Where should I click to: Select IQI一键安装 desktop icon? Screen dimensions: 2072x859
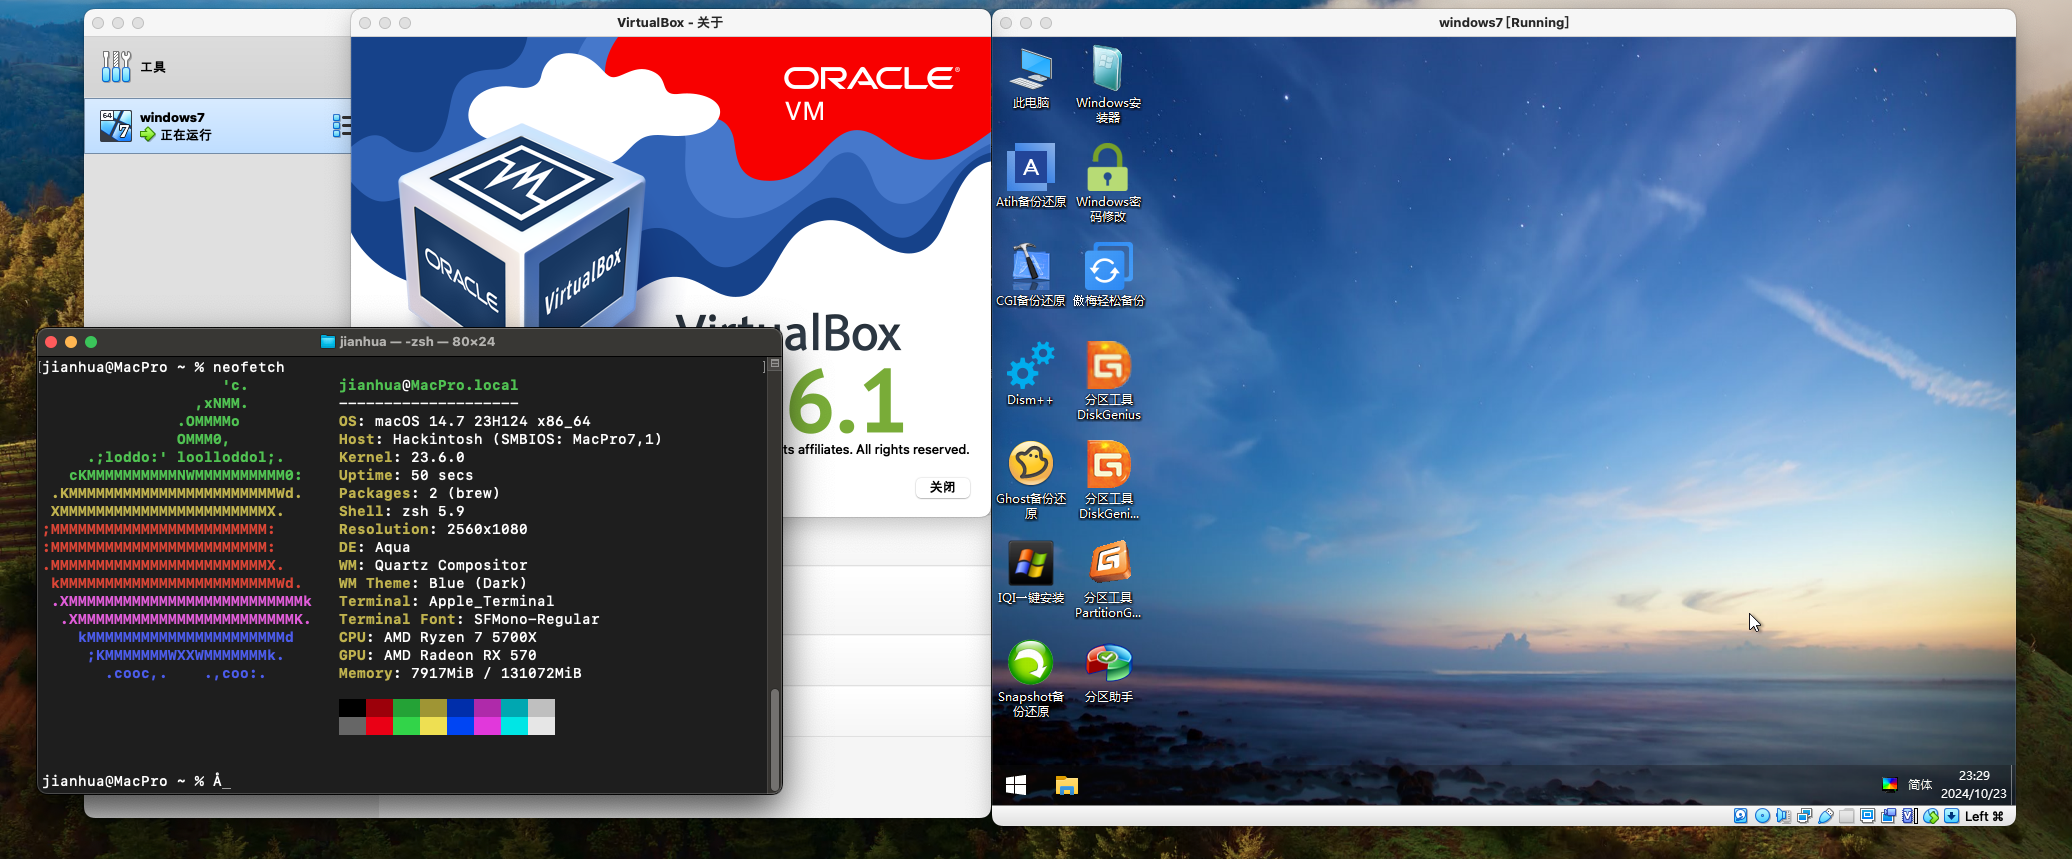pyautogui.click(x=1031, y=572)
